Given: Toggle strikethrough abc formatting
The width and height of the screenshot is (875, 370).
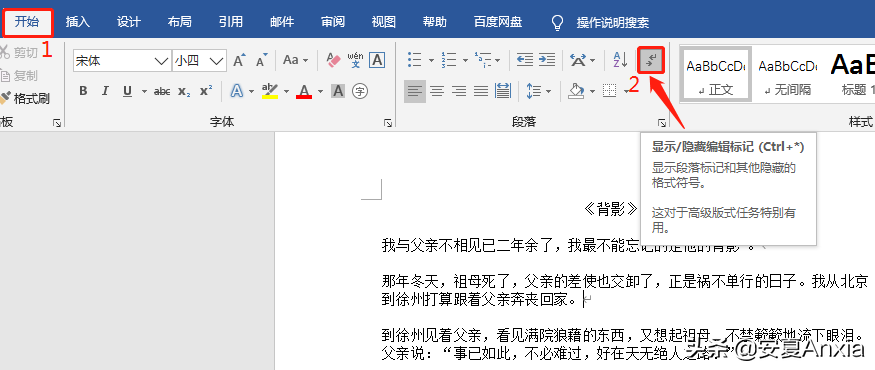Looking at the screenshot, I should (x=162, y=91).
